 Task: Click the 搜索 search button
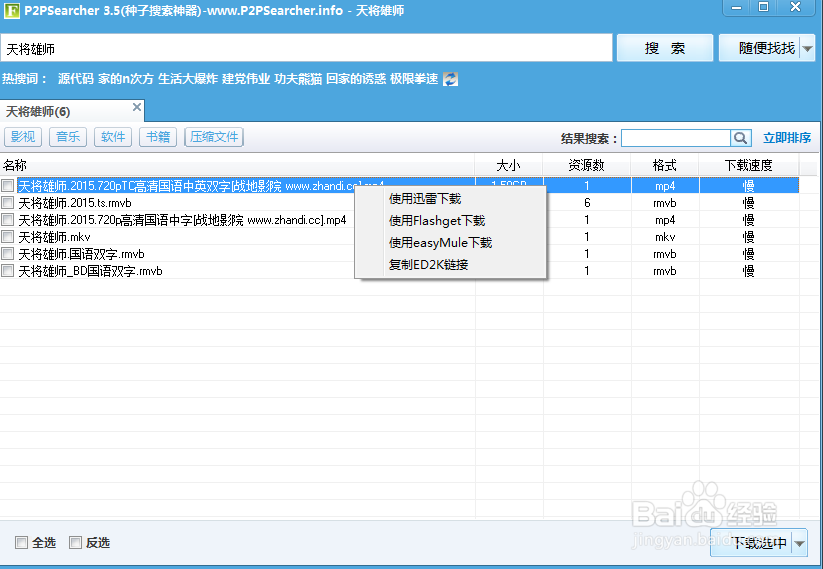tap(664, 48)
